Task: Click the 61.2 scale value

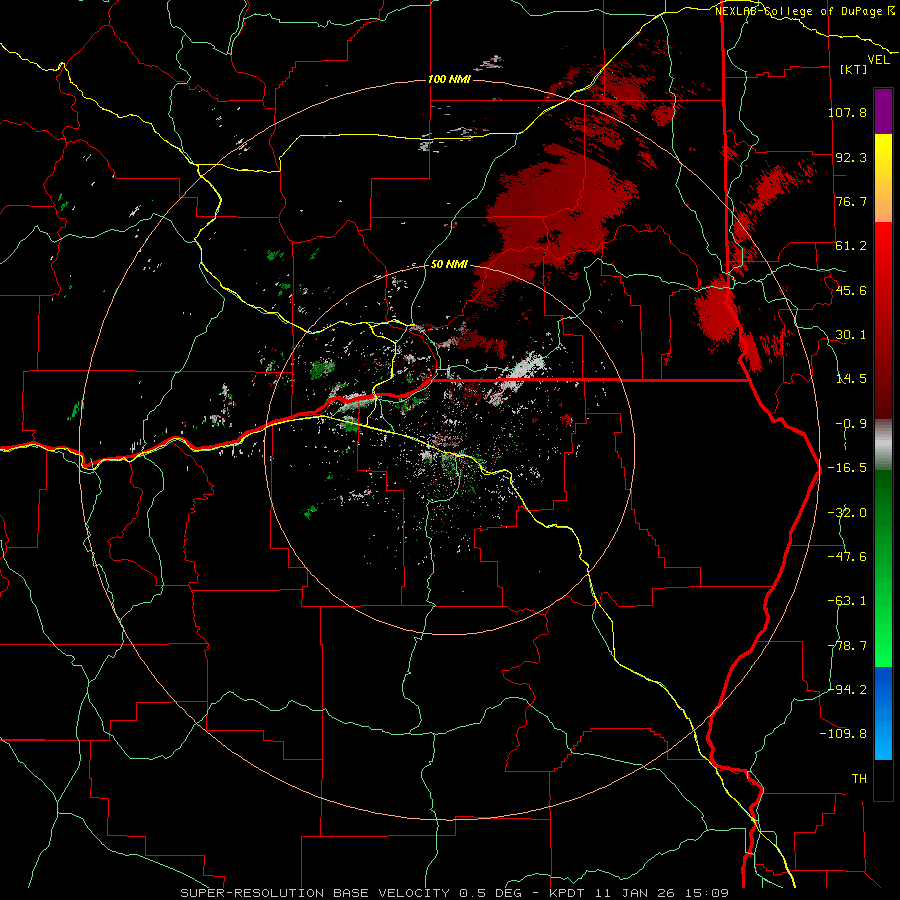Action: (x=851, y=246)
